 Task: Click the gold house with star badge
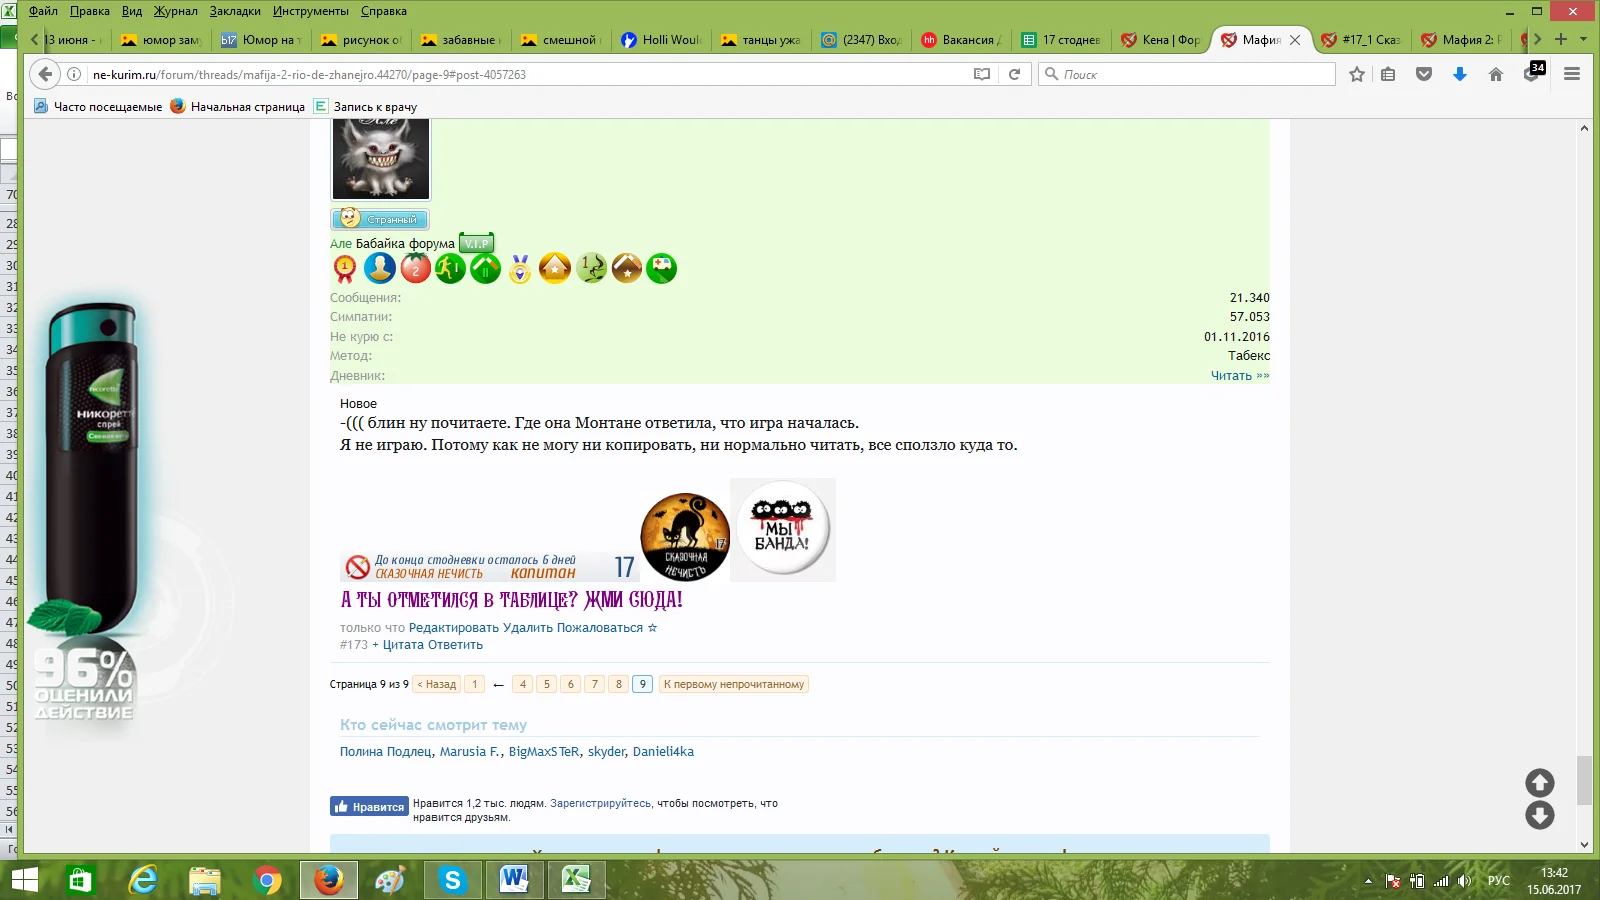coord(555,268)
